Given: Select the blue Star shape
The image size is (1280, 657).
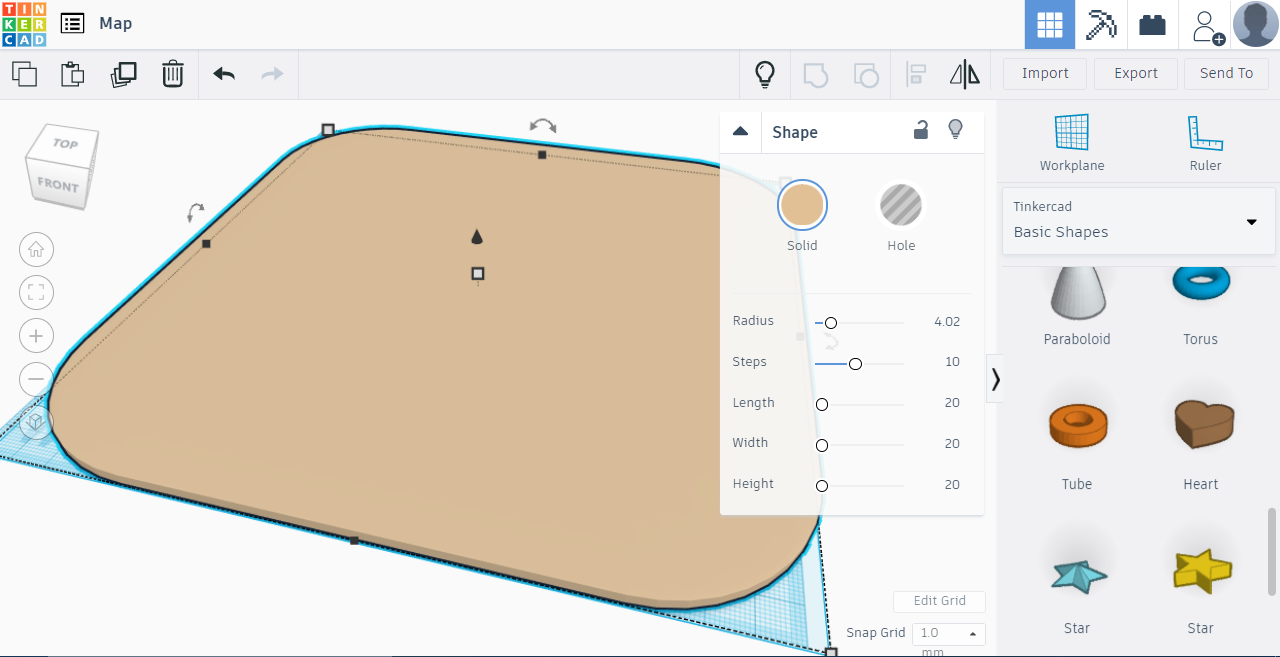Looking at the screenshot, I should pyautogui.click(x=1077, y=590).
